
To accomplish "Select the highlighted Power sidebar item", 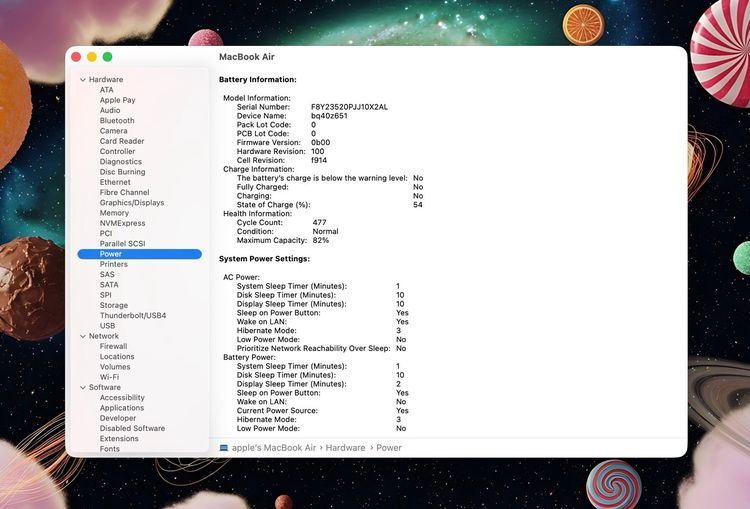I will (140, 254).
